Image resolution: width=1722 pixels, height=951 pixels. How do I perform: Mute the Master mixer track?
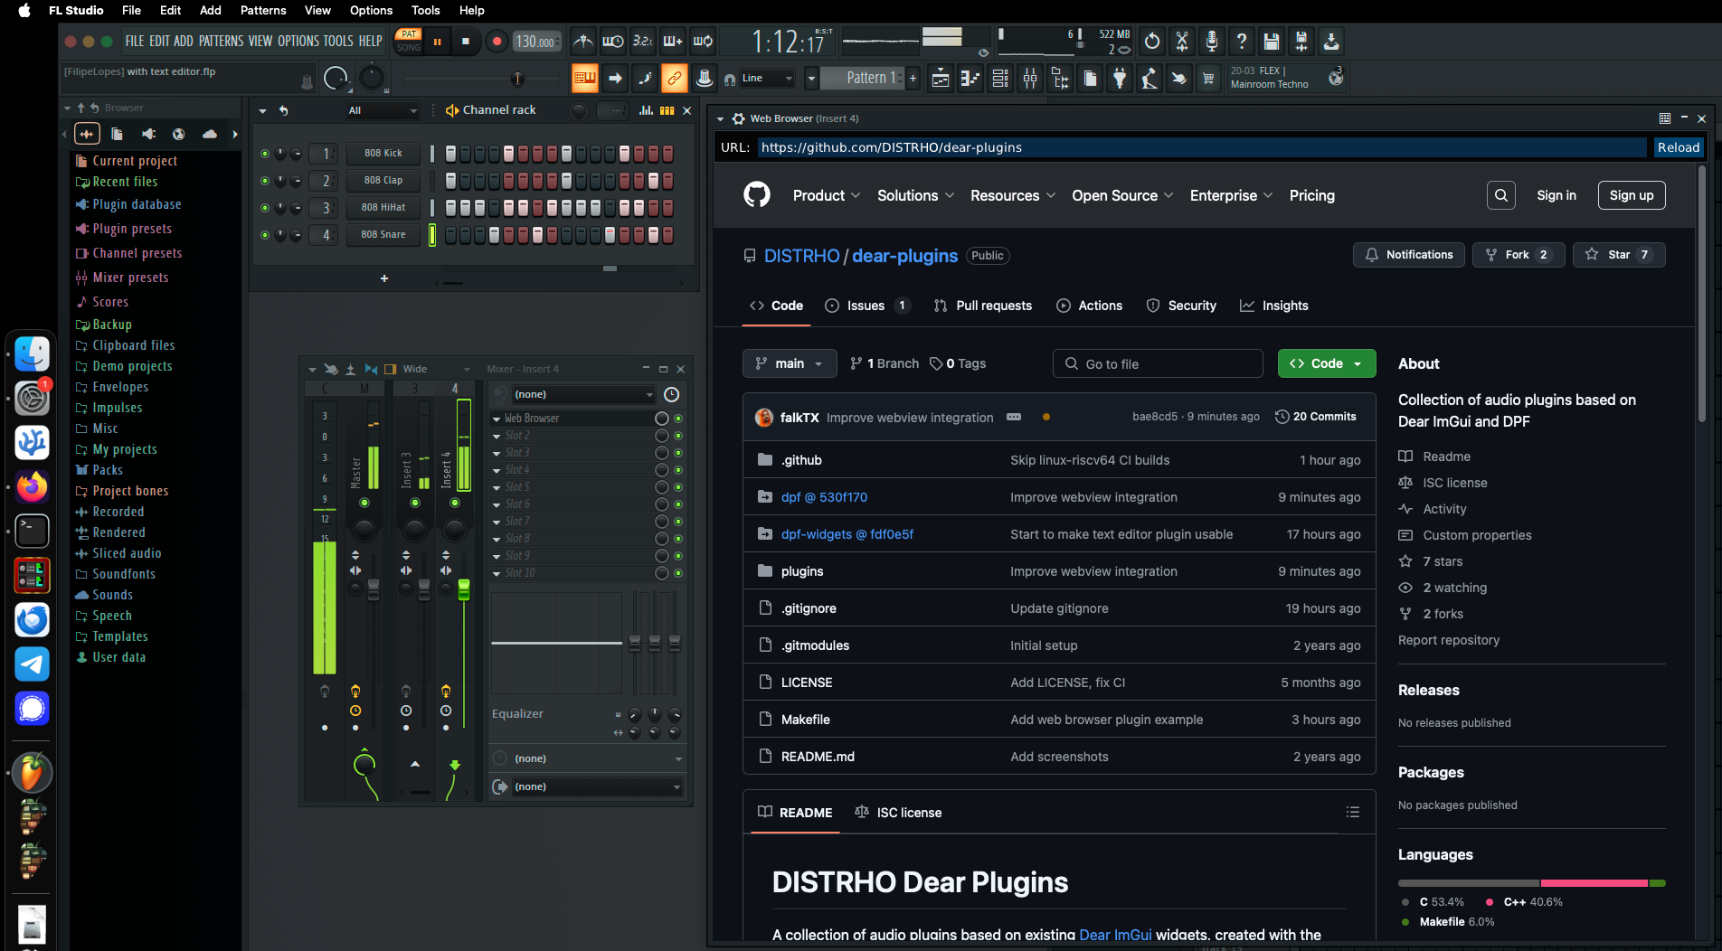[364, 503]
